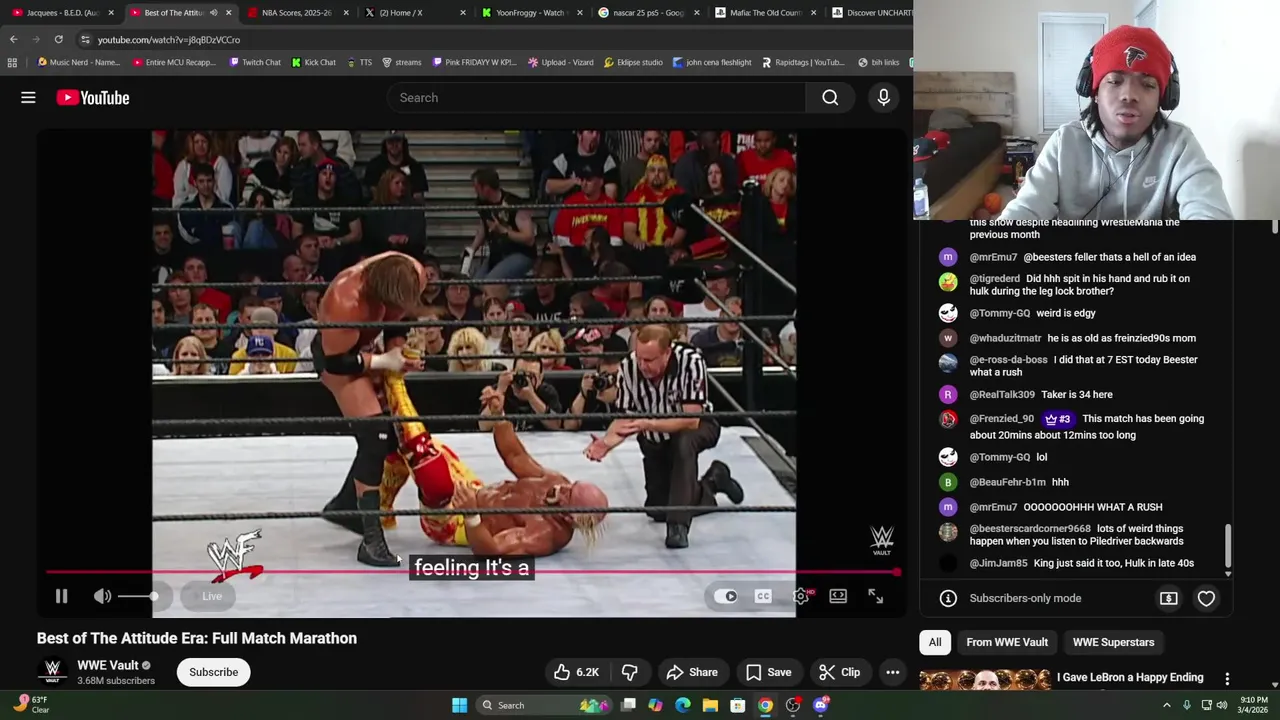Mute the tab via speaker icon

(213, 13)
